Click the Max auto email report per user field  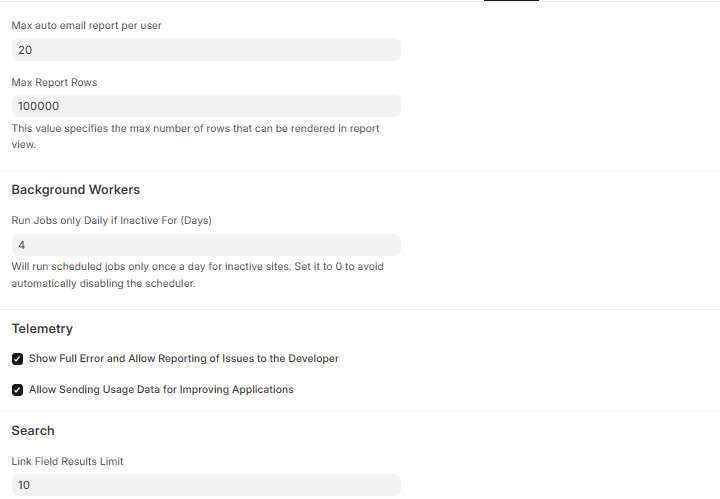pyautogui.click(x=205, y=49)
